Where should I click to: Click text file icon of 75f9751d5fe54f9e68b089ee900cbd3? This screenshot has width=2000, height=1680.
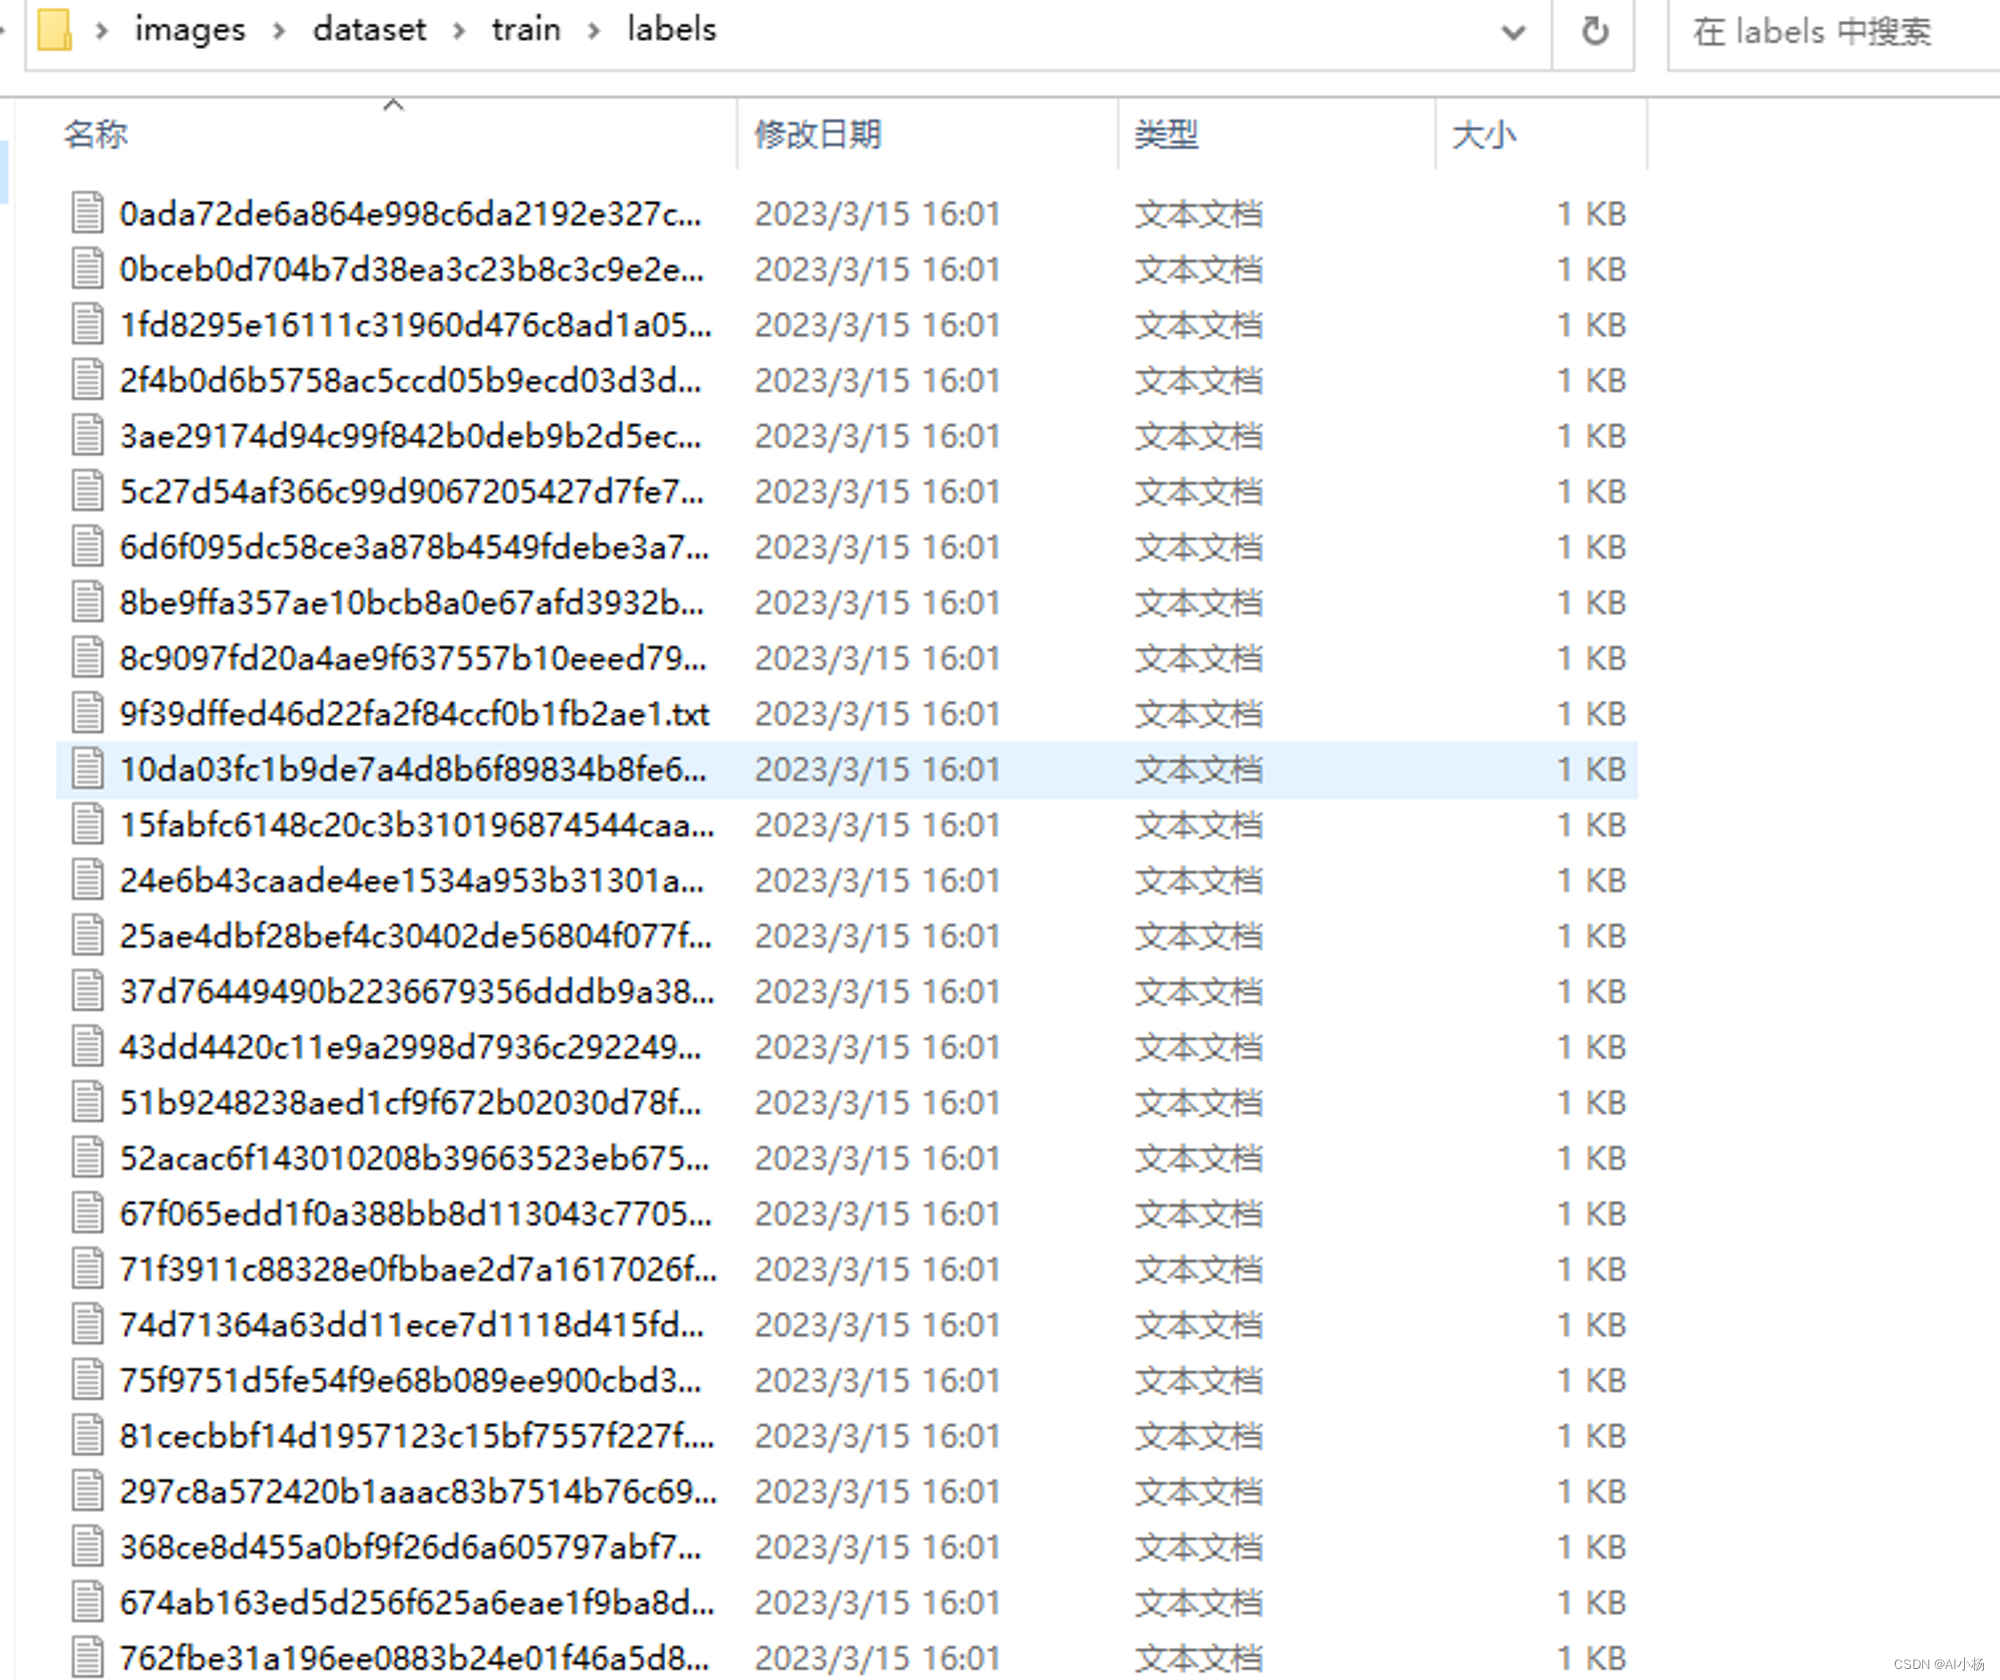[x=88, y=1380]
